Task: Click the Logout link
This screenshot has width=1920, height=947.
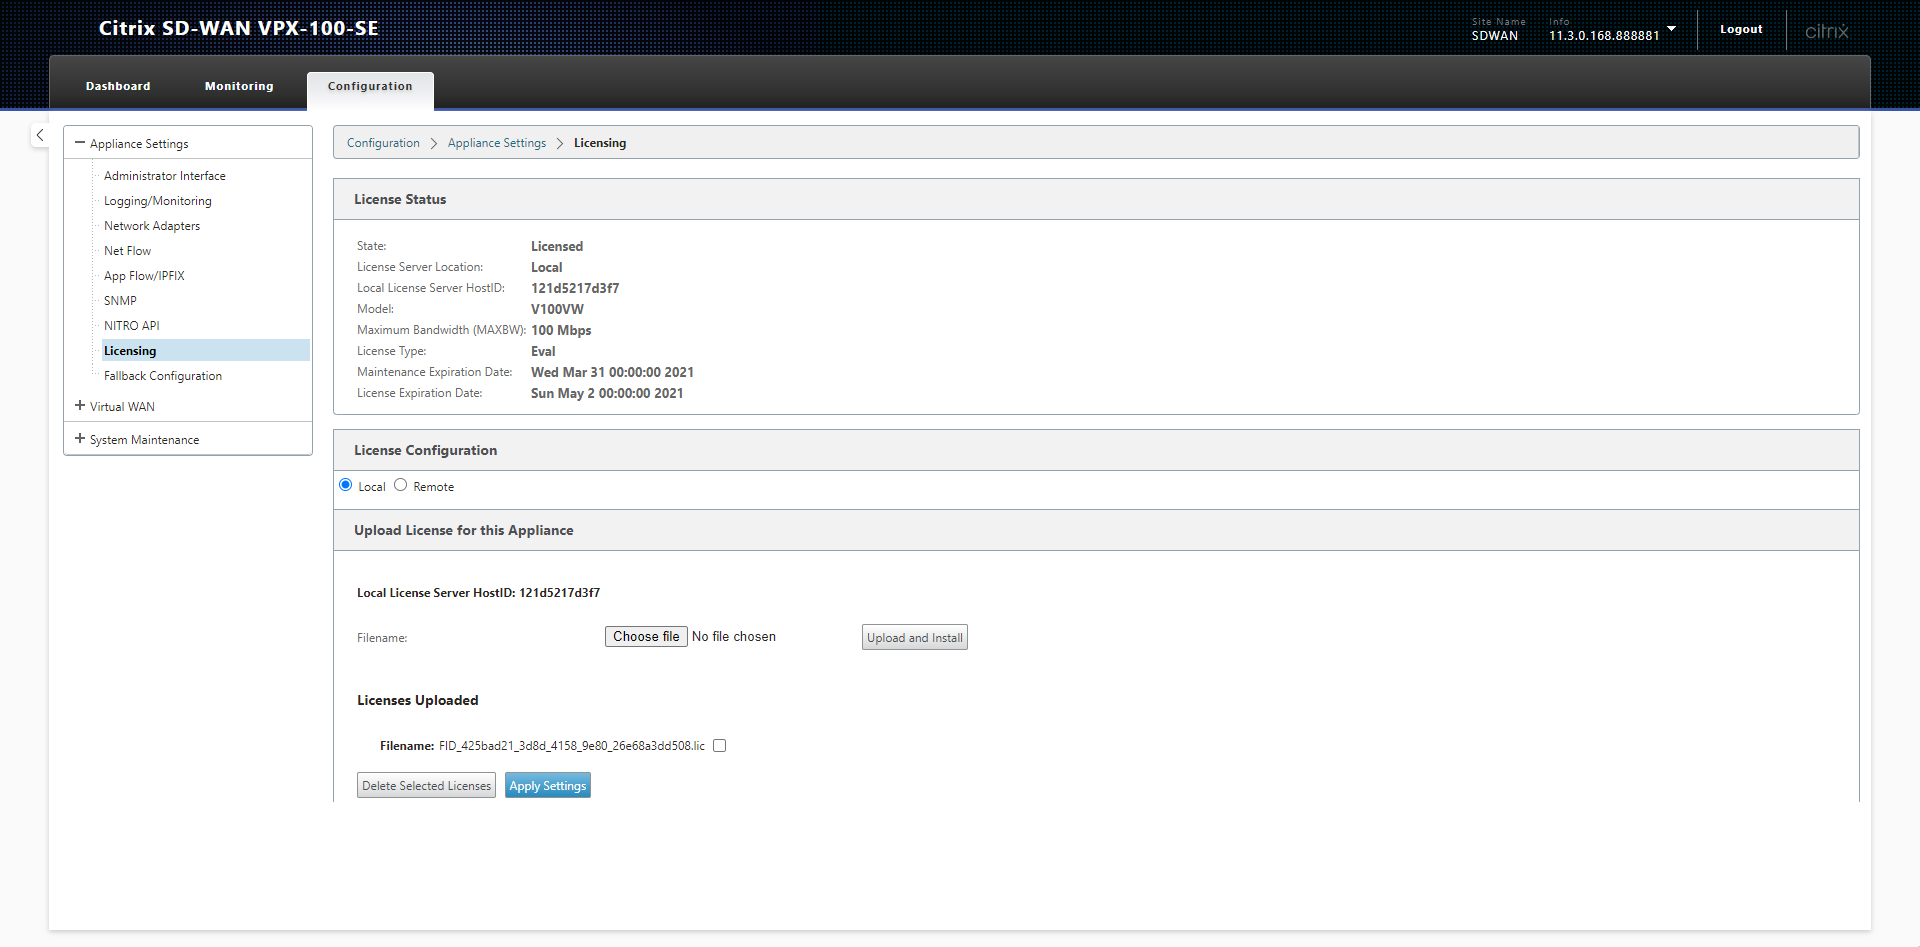Action: coord(1740,30)
